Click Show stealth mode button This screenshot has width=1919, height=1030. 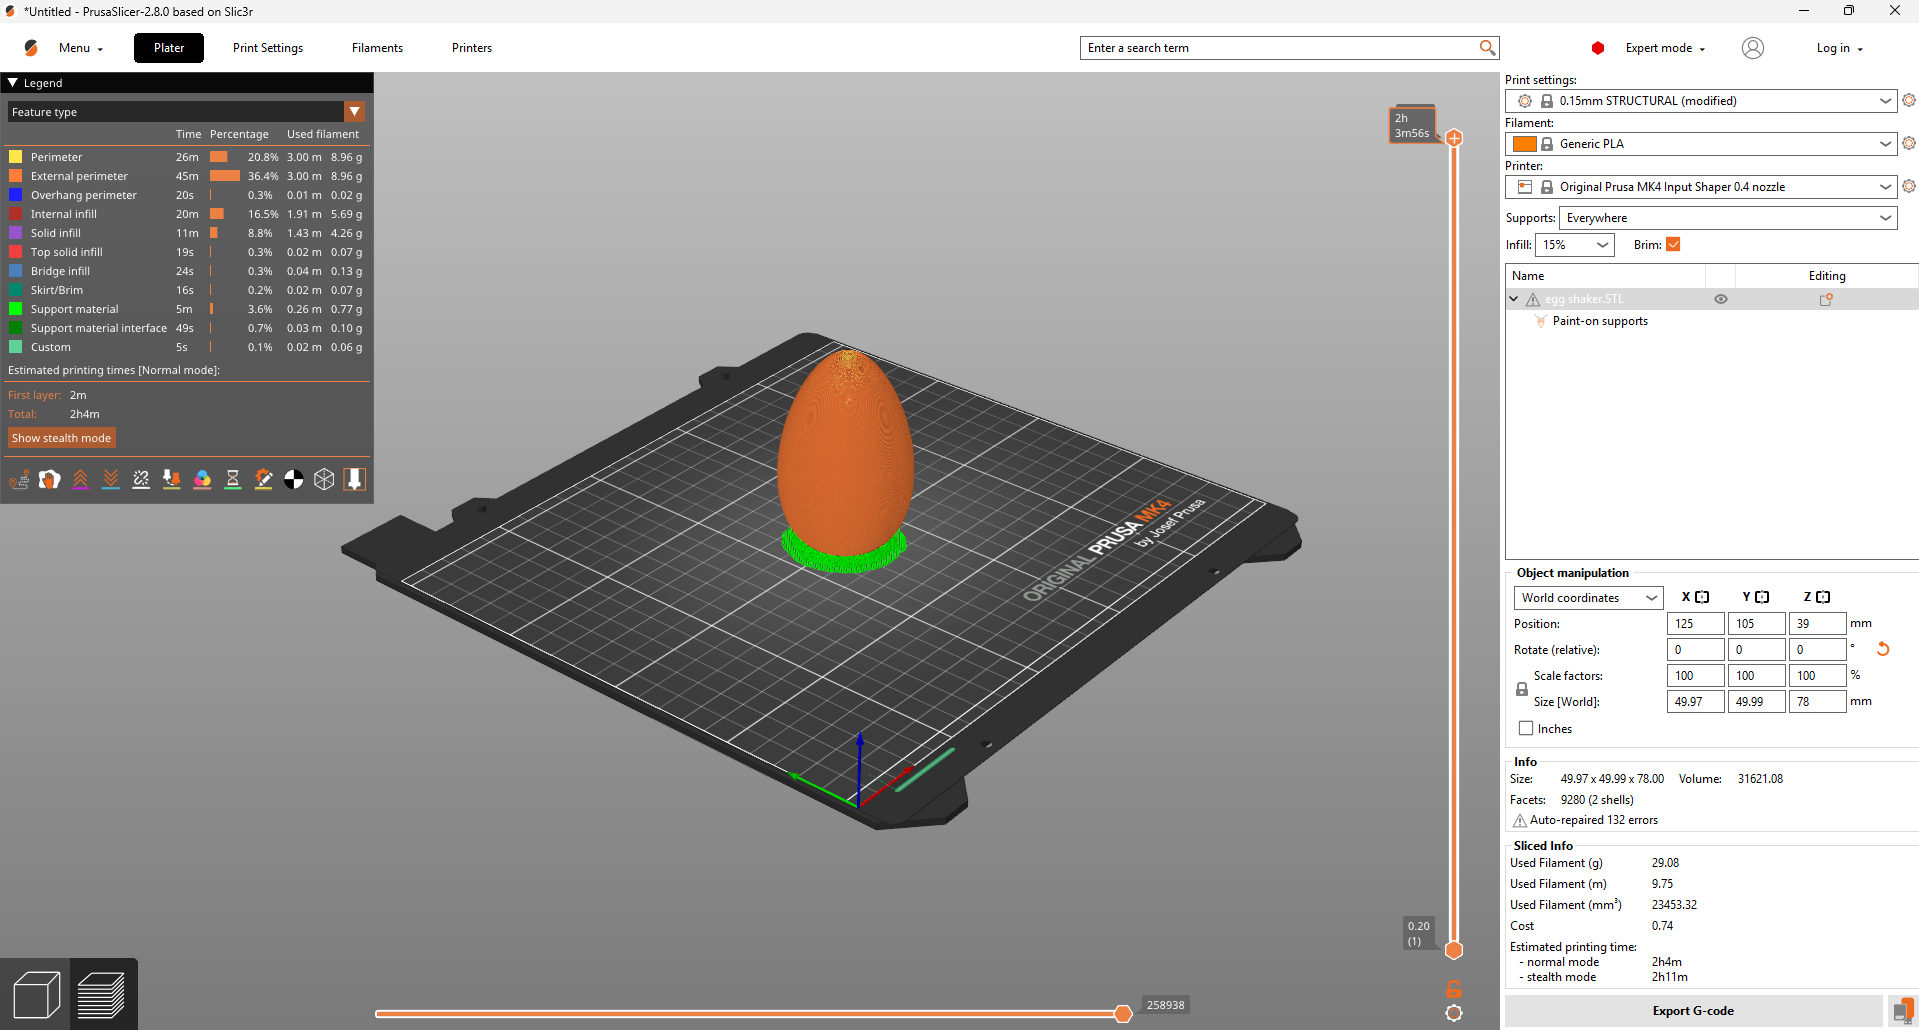(62, 438)
